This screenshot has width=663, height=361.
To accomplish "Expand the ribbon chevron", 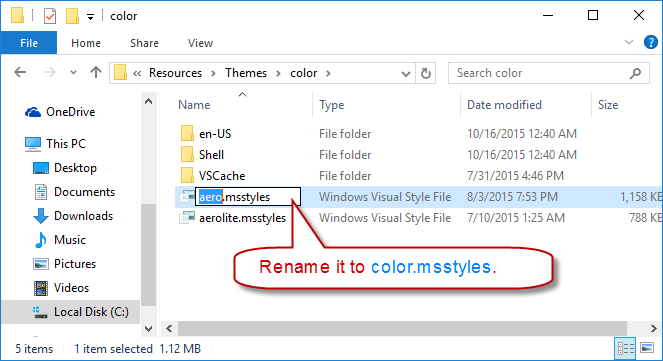I will [629, 42].
